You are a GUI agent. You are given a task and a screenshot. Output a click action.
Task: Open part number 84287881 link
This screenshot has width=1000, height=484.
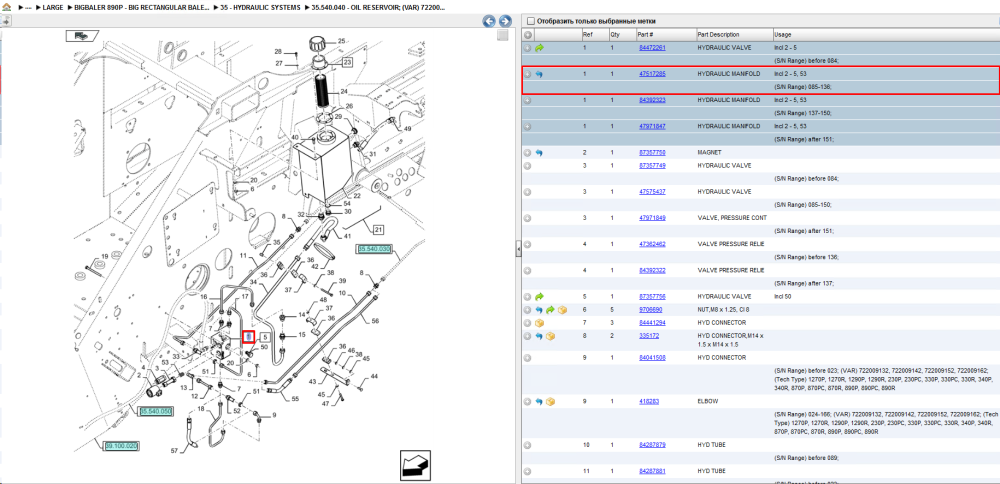point(652,471)
